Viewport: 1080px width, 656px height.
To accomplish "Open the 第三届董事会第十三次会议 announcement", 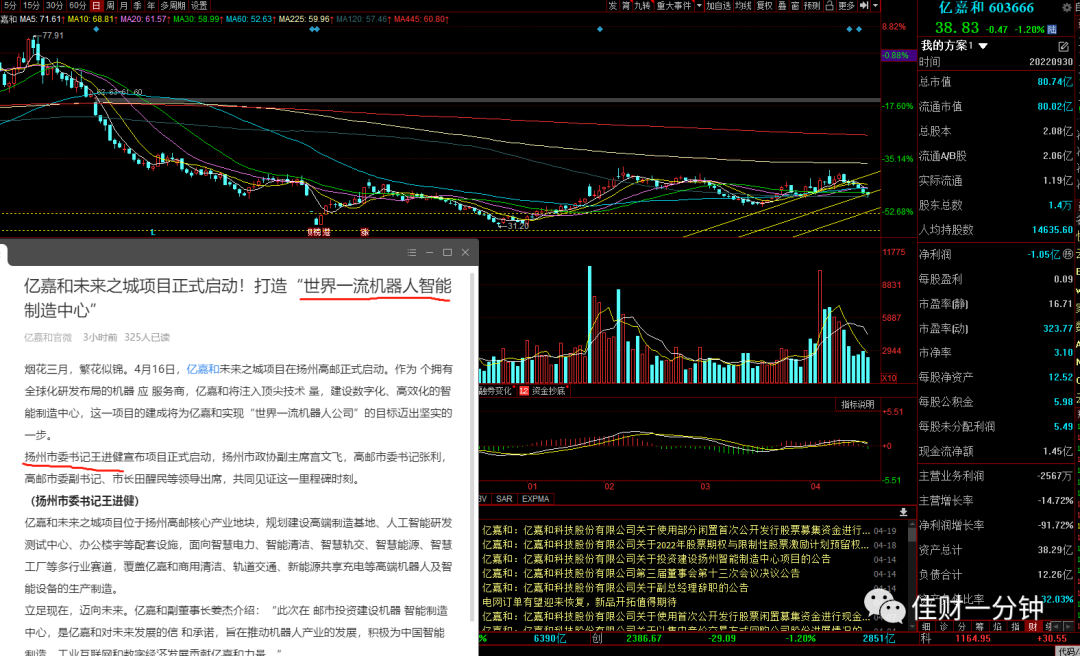I will pyautogui.click(x=641, y=573).
